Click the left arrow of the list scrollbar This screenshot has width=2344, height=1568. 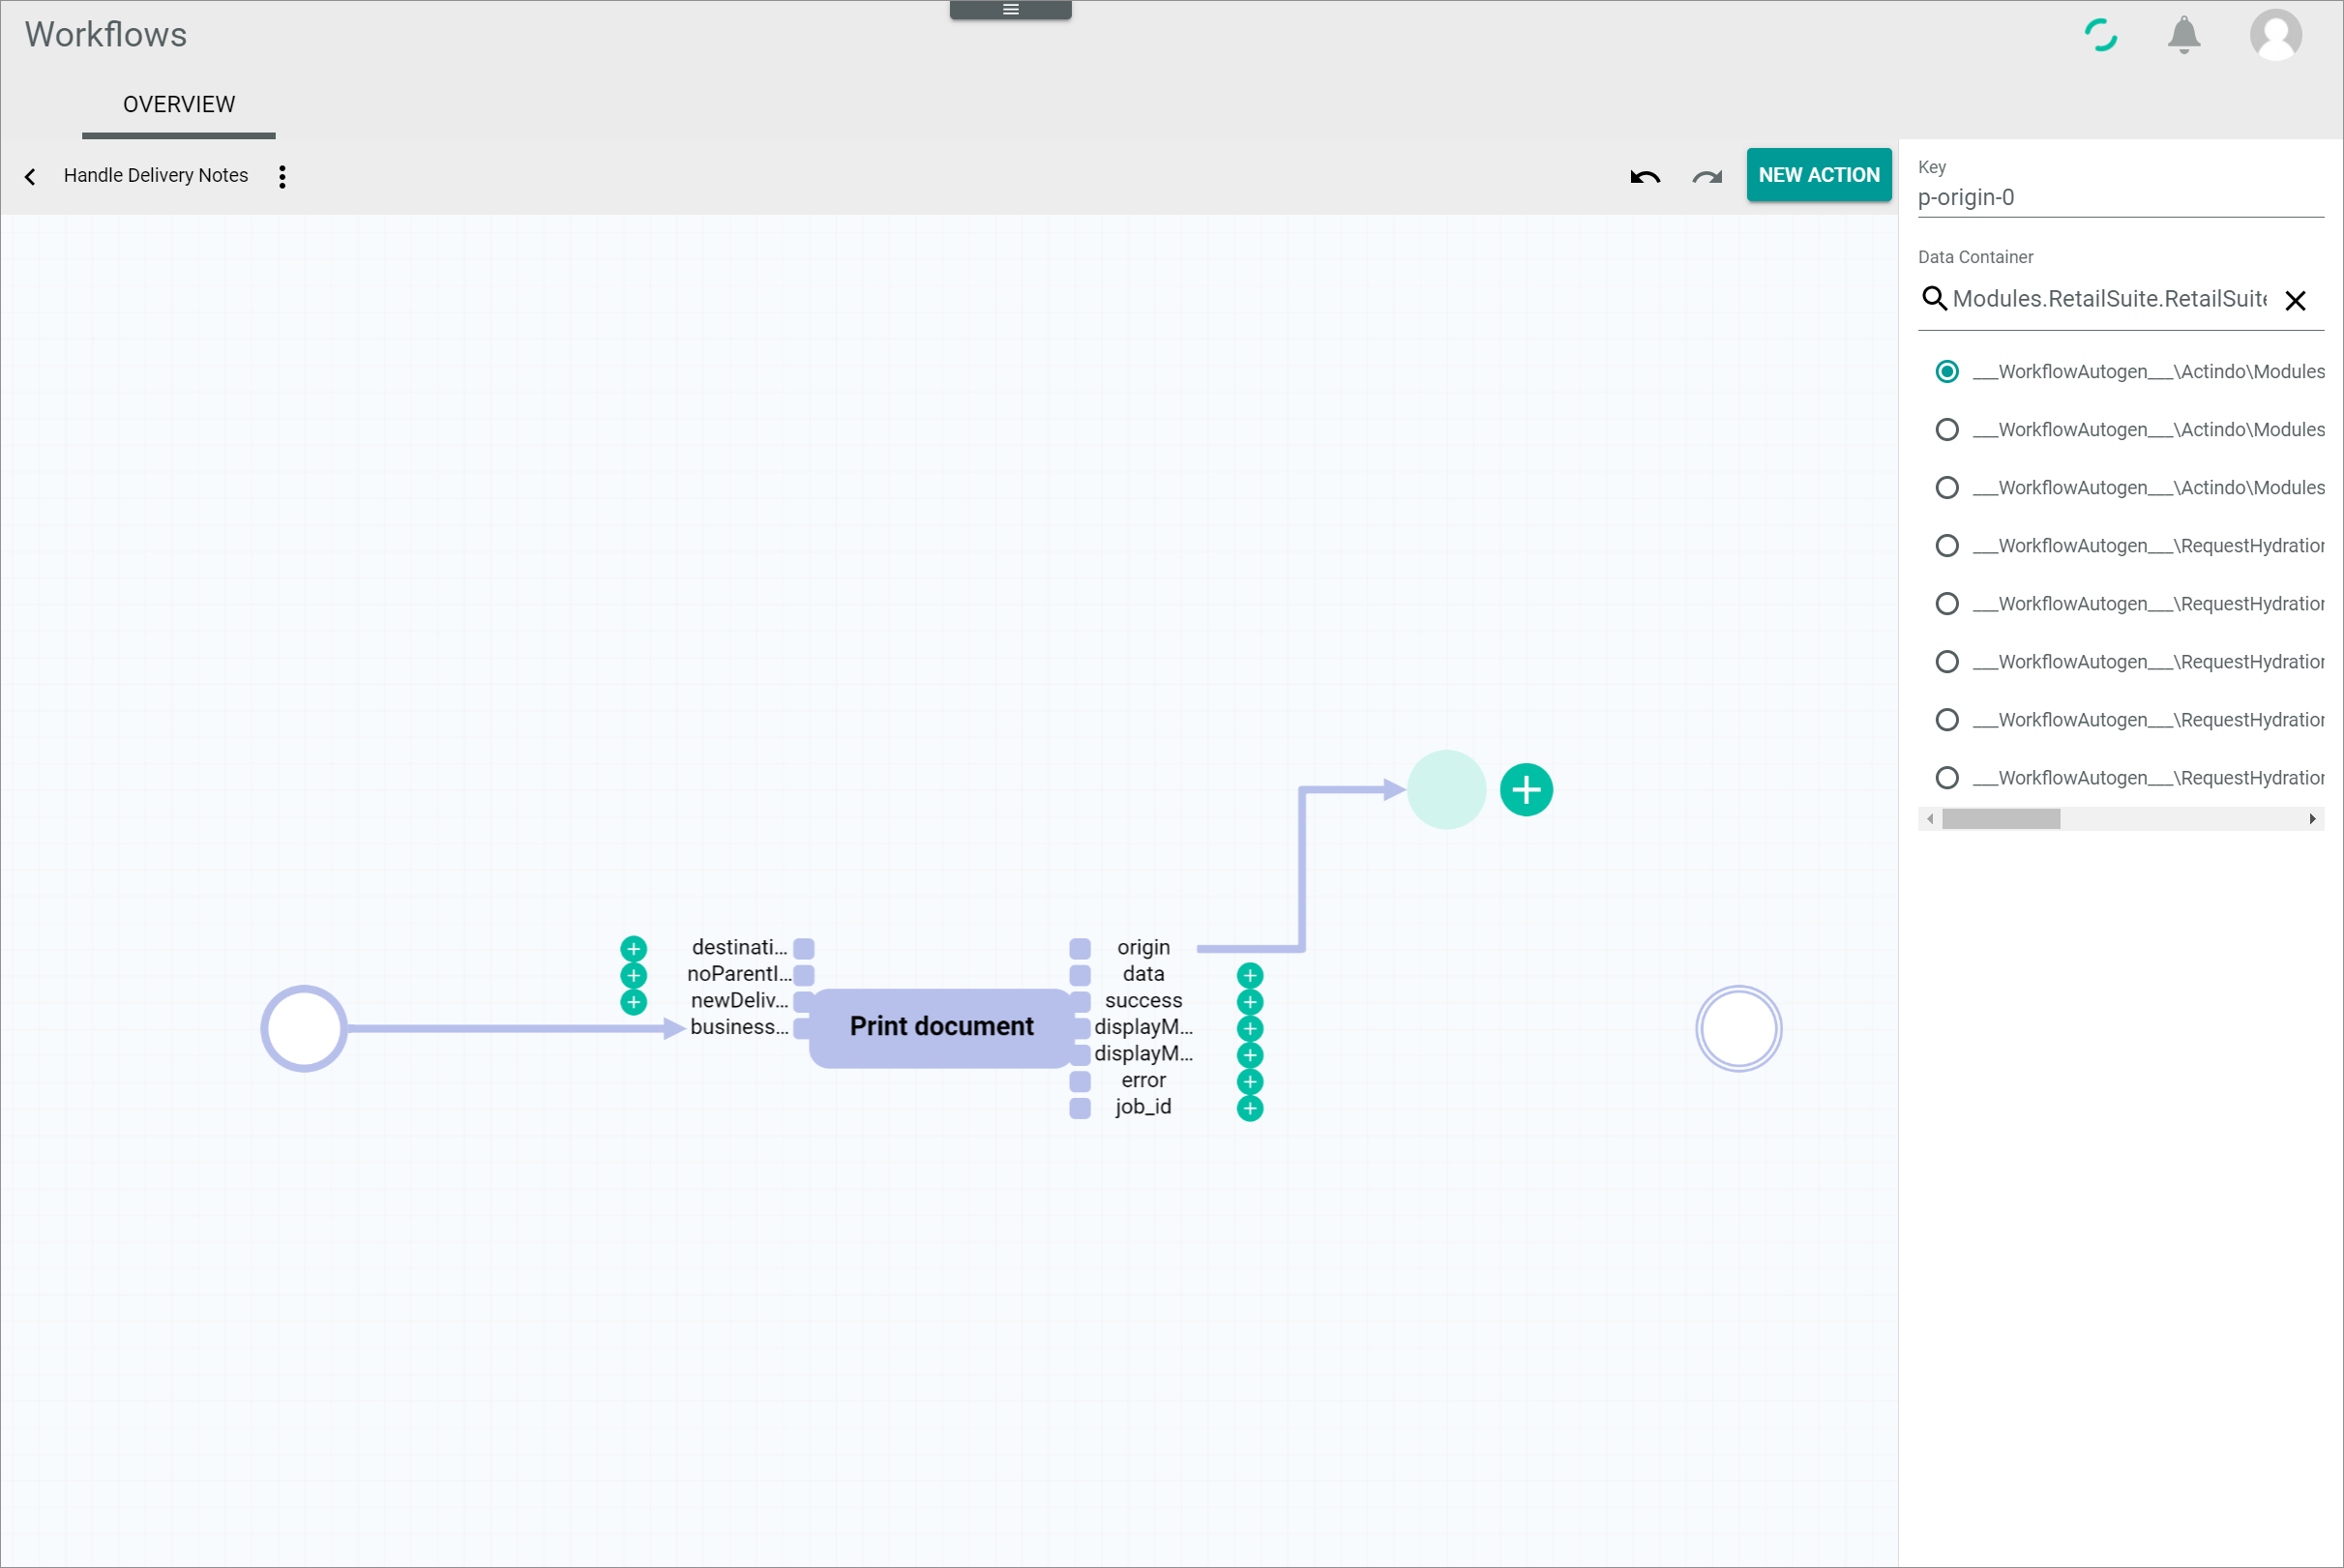pos(1929,819)
